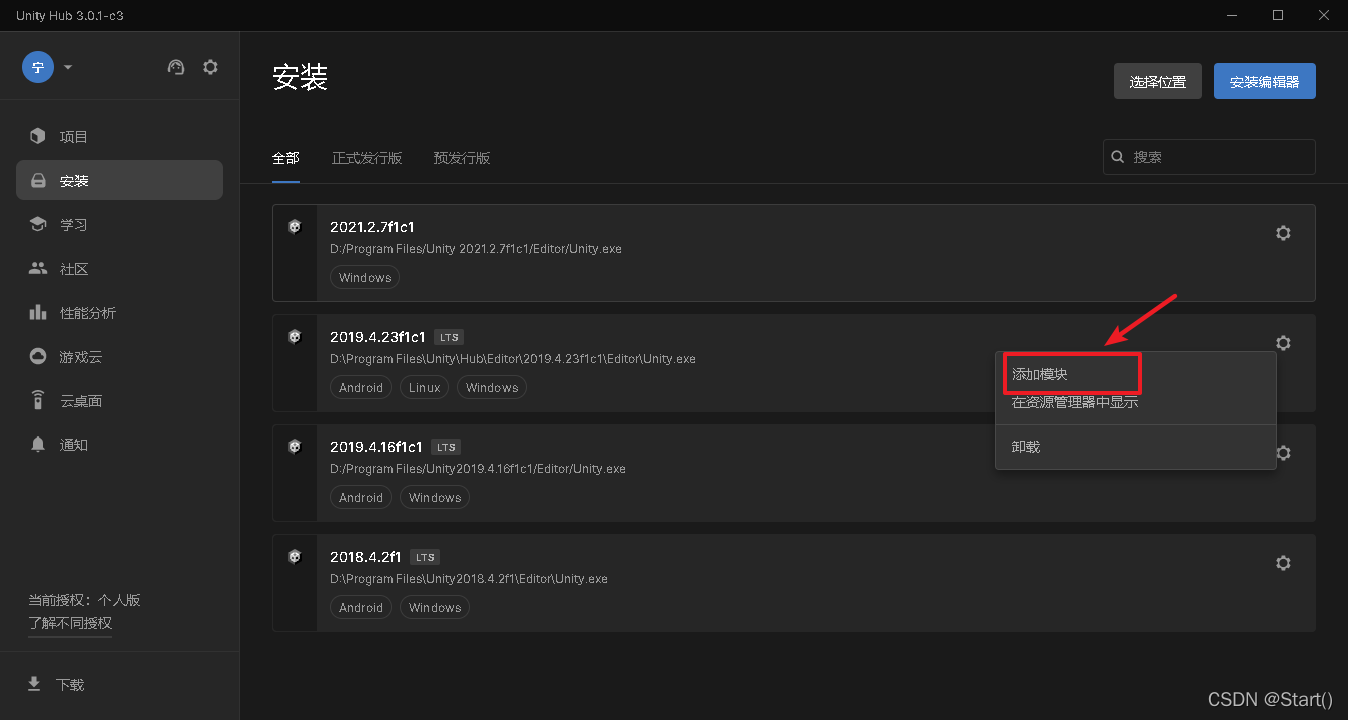Open 学习 section in sidebar
Screen dimensions: 1348x720
(119, 224)
